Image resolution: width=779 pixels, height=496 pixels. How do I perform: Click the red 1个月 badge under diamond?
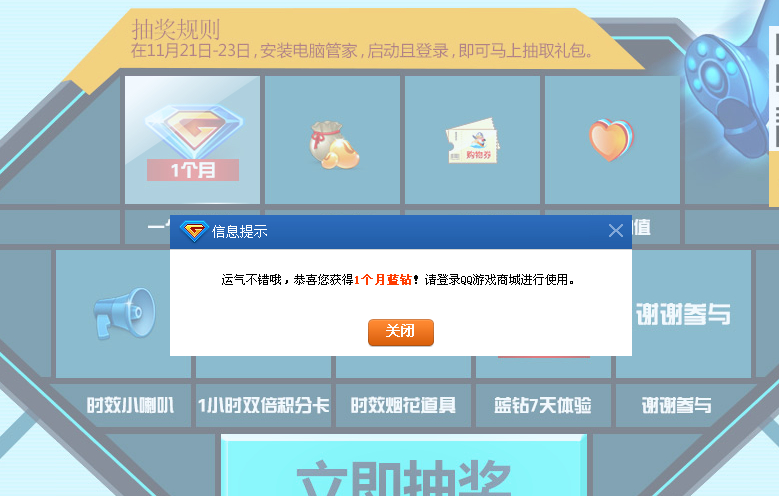pyautogui.click(x=193, y=170)
